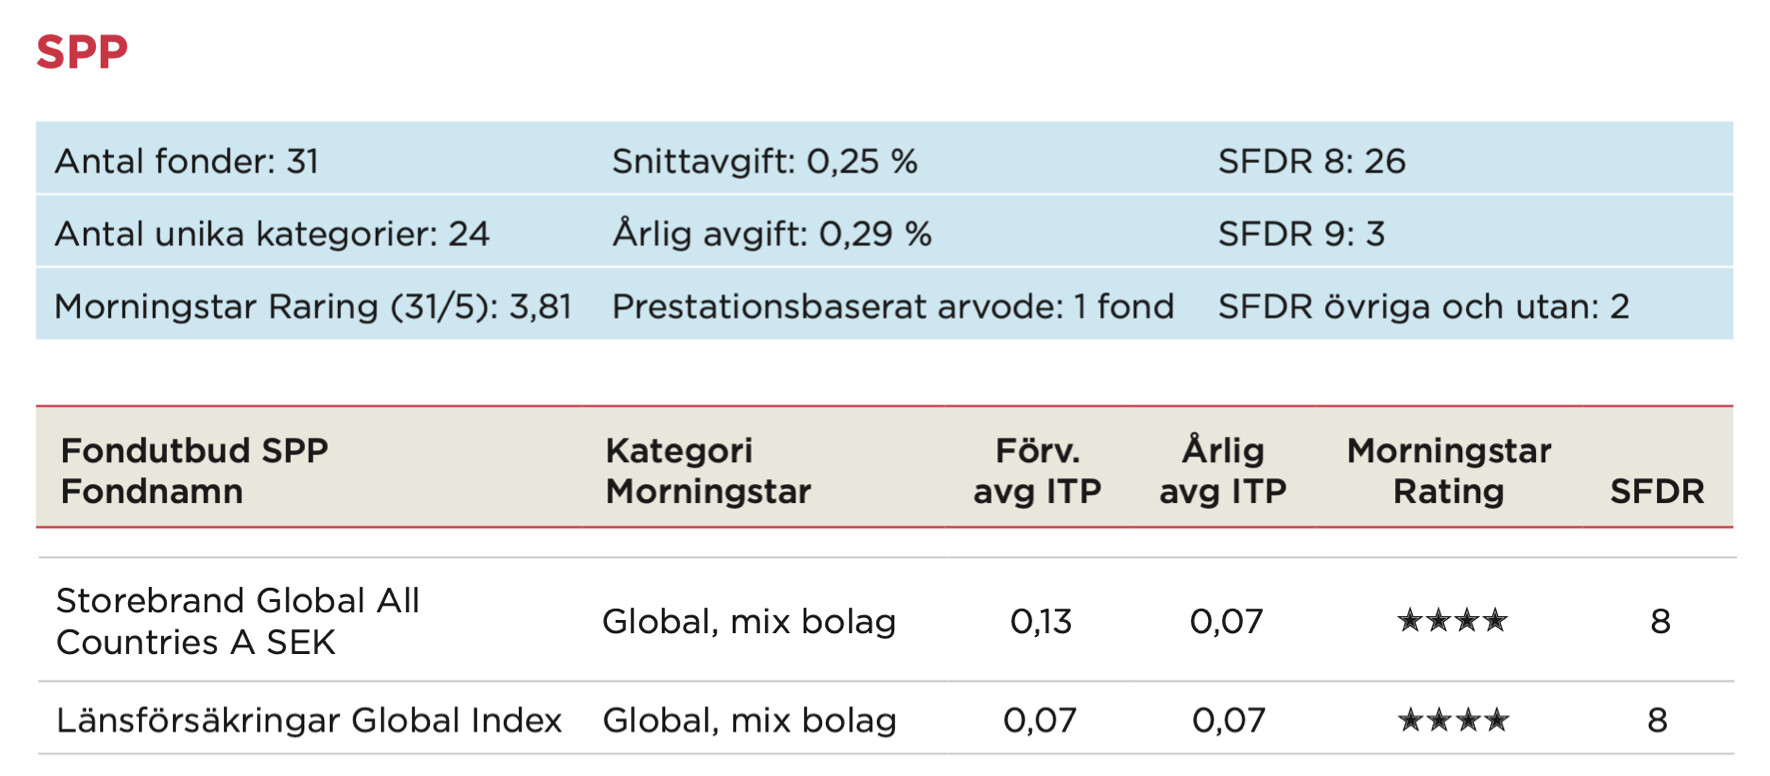Click 'Antal unika kategorier: 24' text
Image resolution: width=1770 pixels, height=776 pixels.
point(272,234)
